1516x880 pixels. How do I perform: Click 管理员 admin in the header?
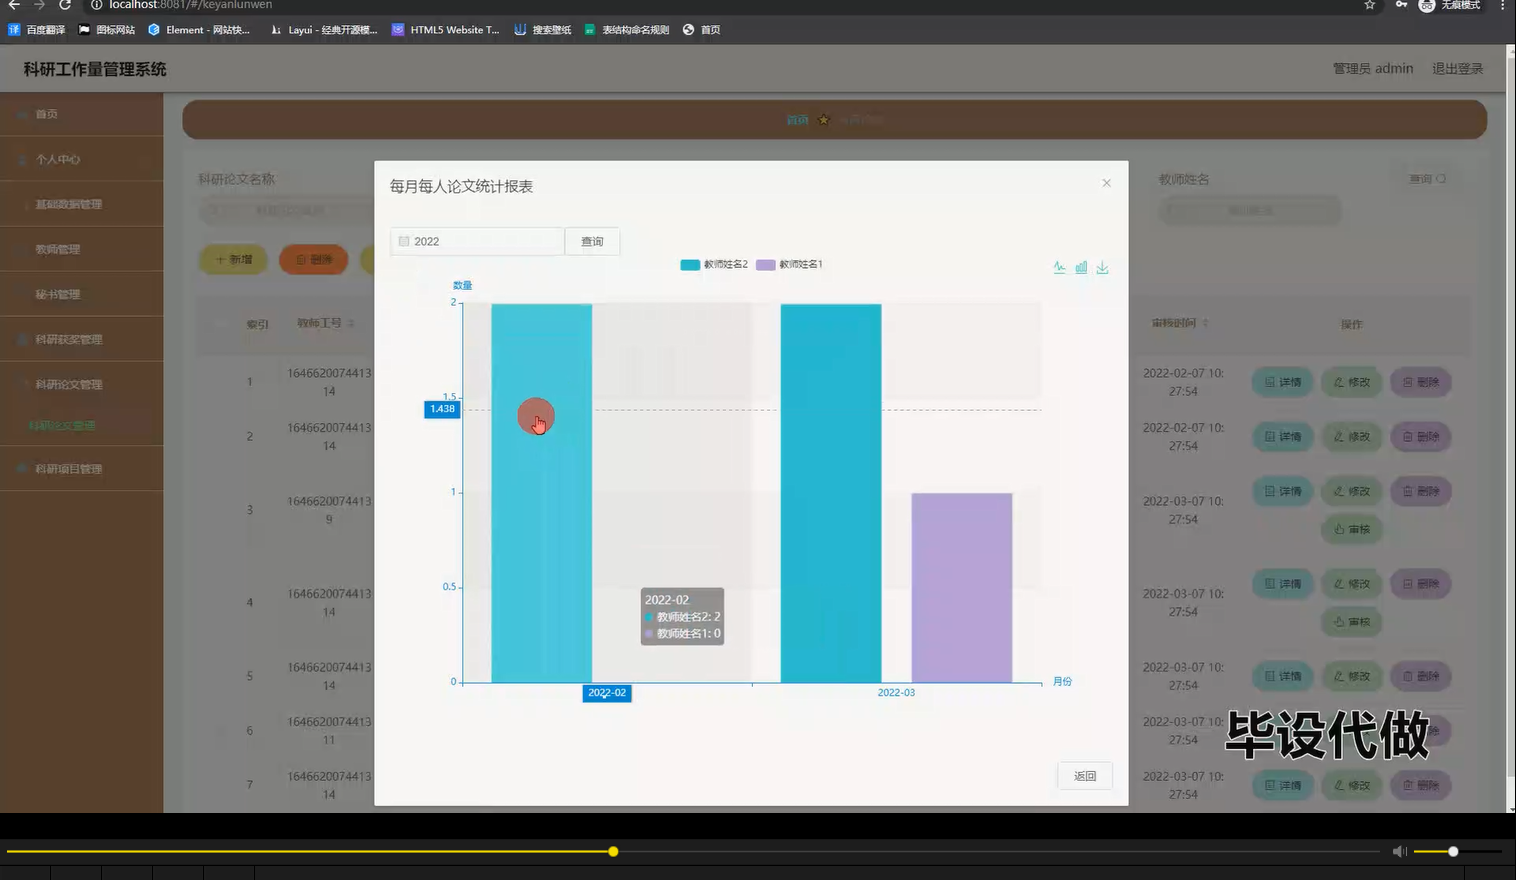click(x=1372, y=69)
